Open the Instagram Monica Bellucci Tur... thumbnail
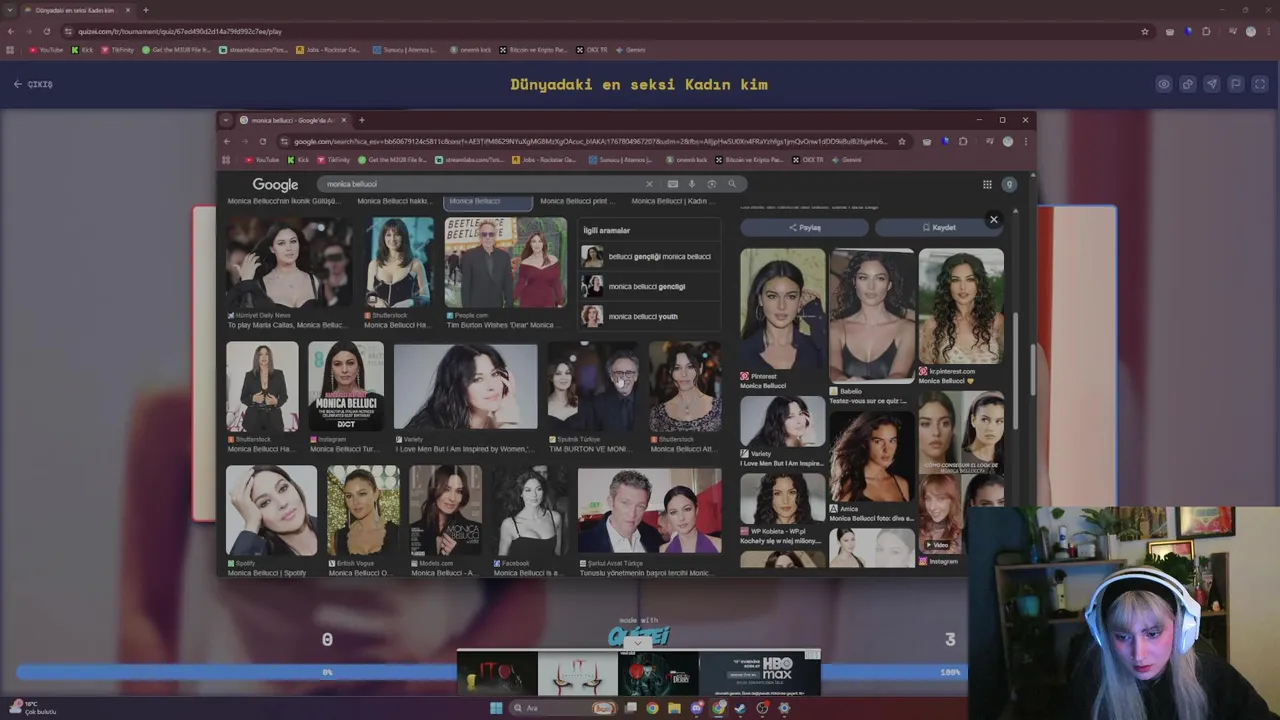 click(346, 388)
